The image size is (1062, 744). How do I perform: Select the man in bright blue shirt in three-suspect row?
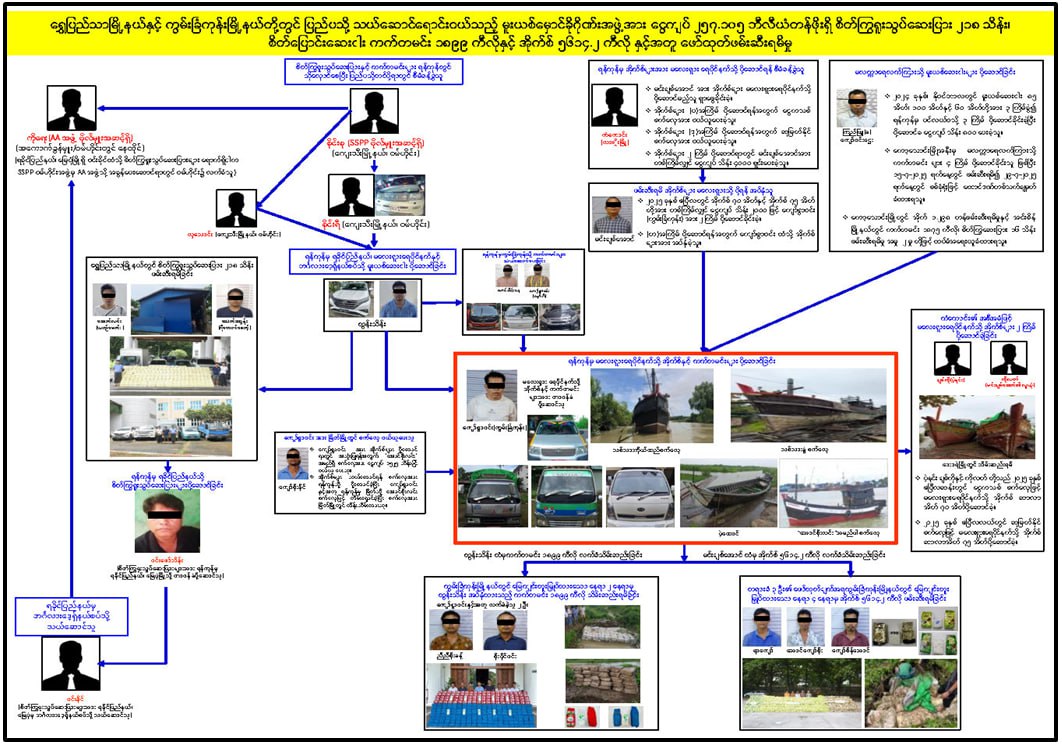762,627
